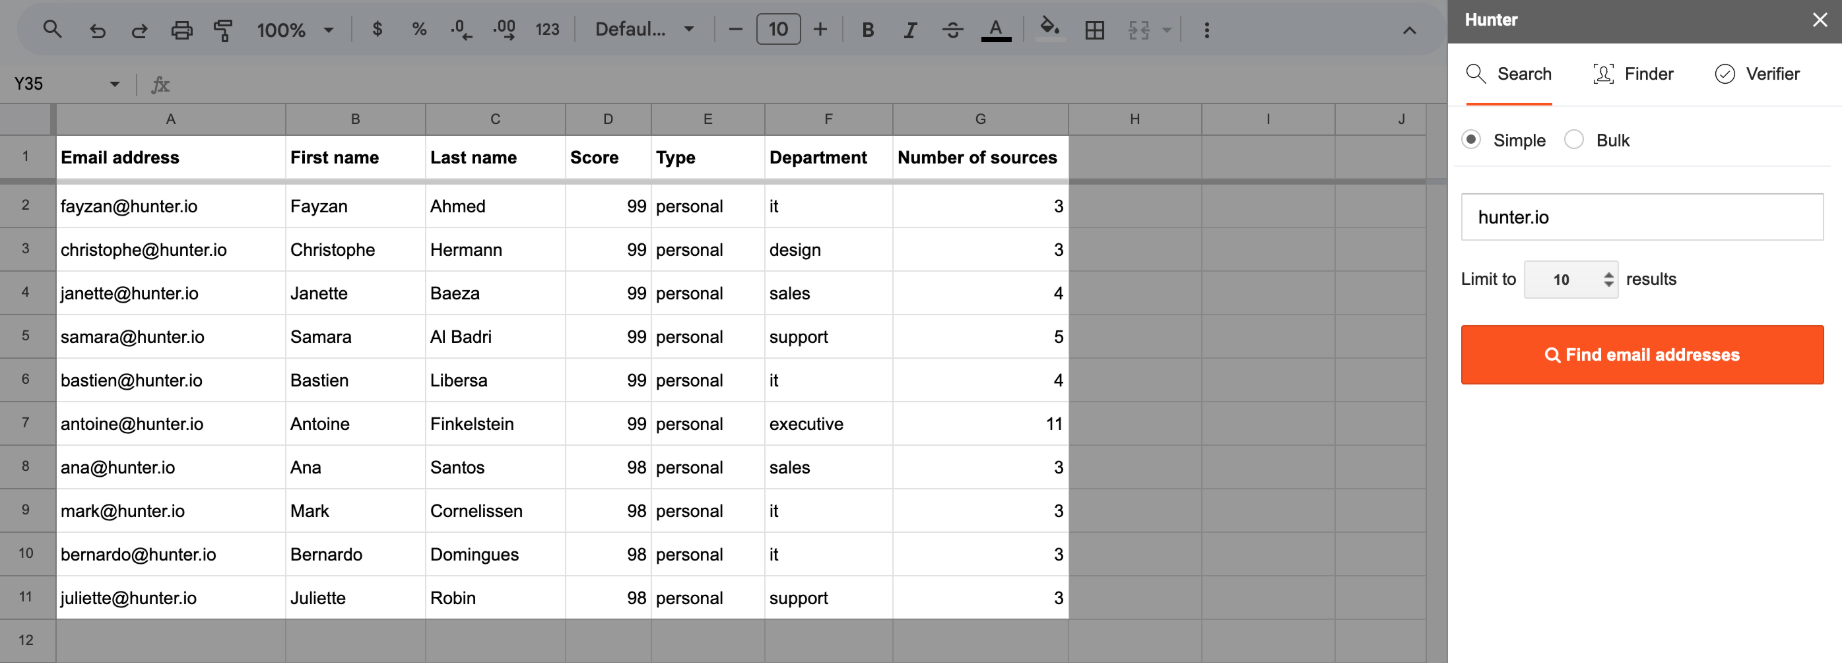
Task: Select column D header
Action: pyautogui.click(x=608, y=119)
